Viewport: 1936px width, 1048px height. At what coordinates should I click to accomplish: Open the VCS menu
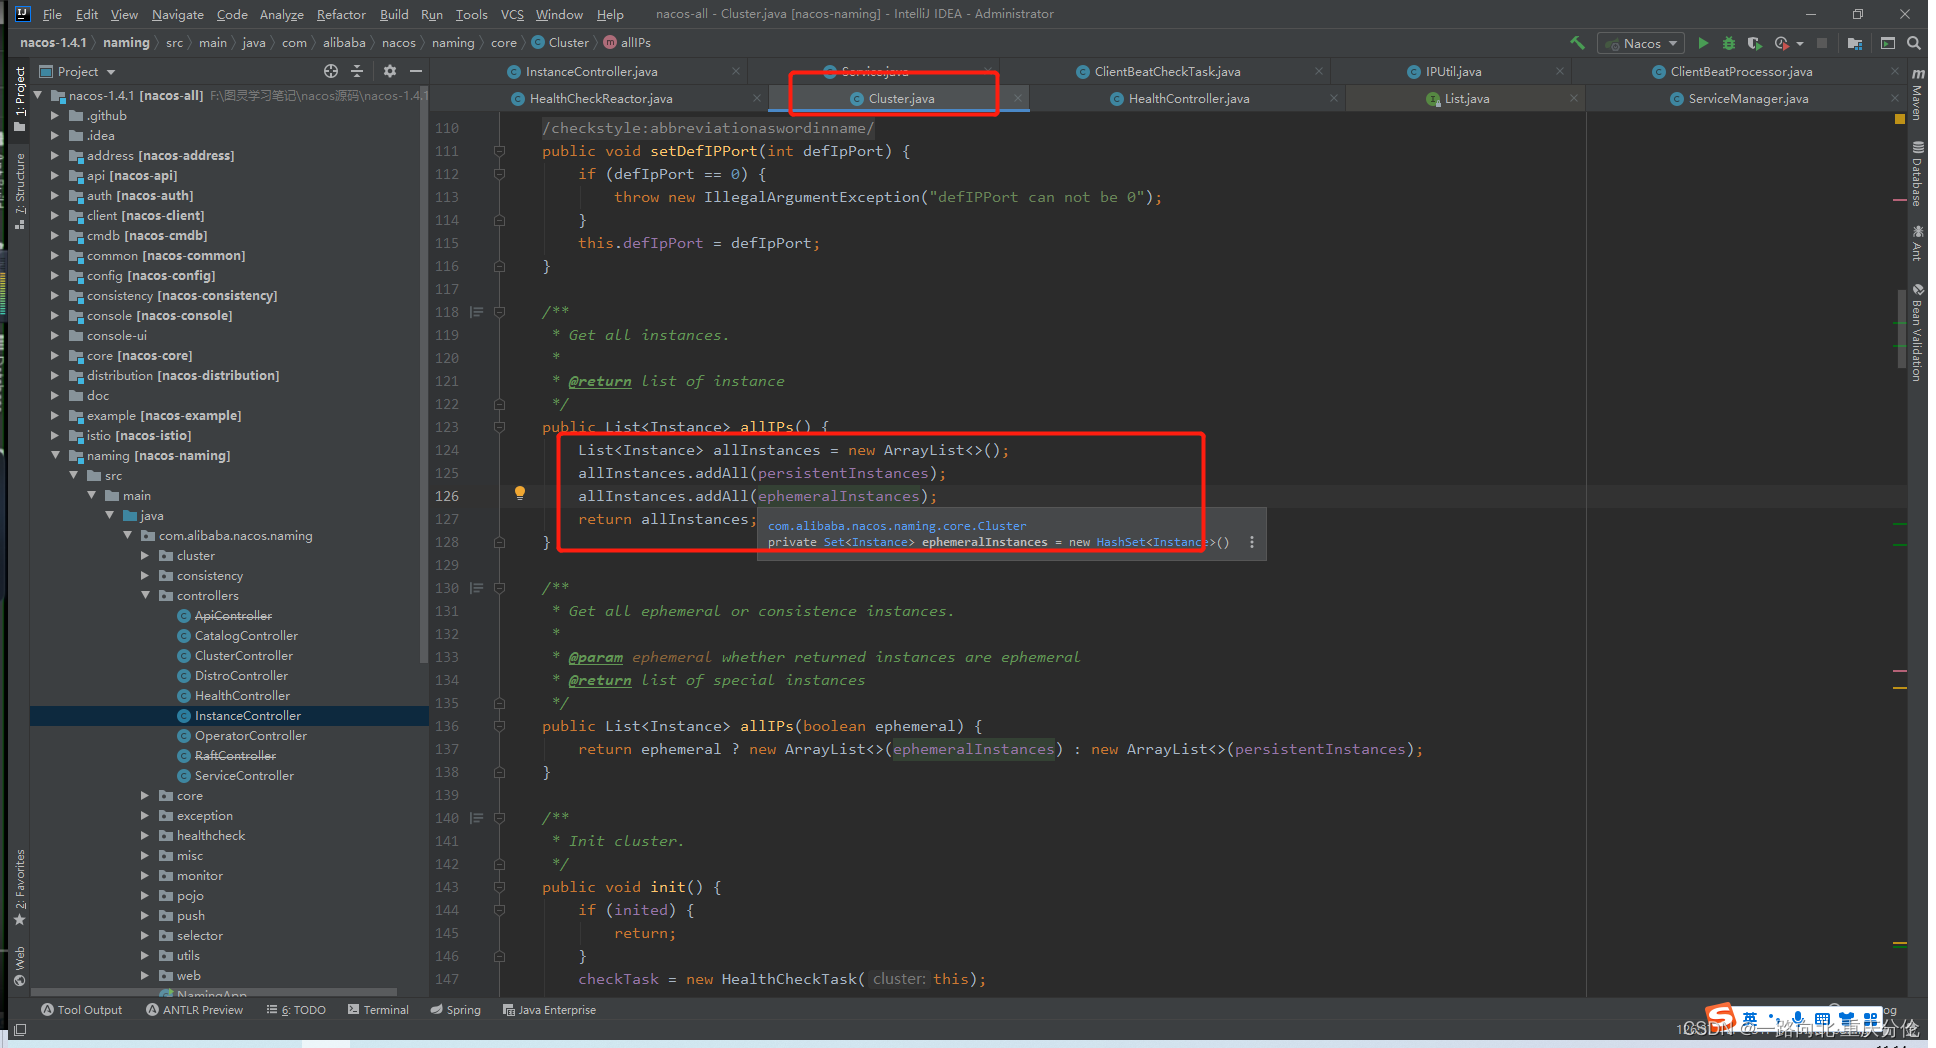512,14
